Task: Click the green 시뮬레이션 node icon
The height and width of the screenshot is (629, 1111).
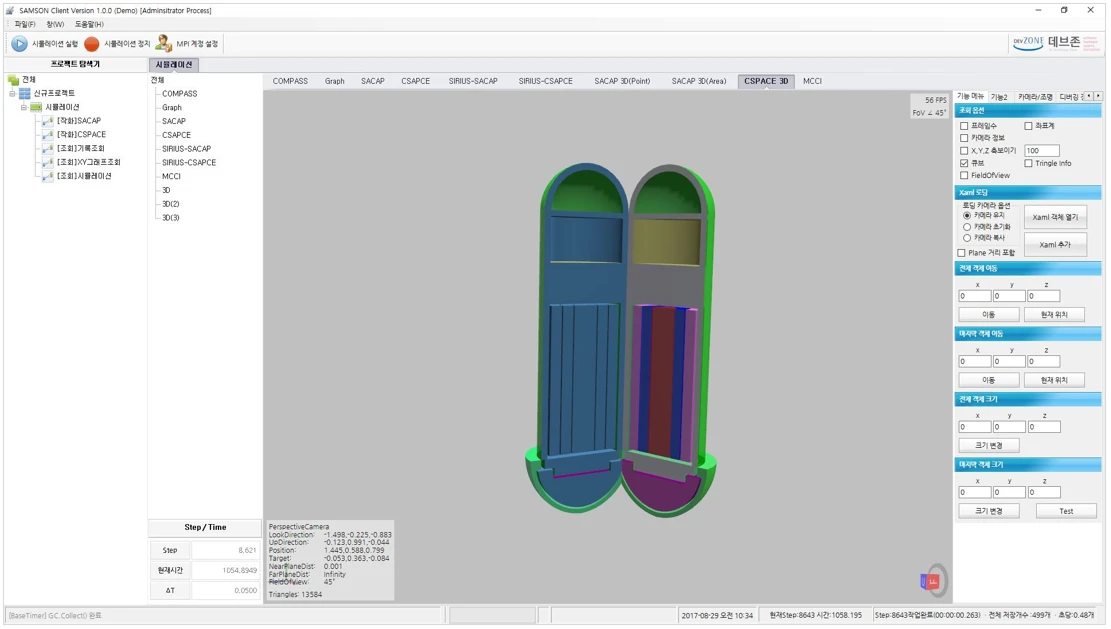Action: [36, 107]
